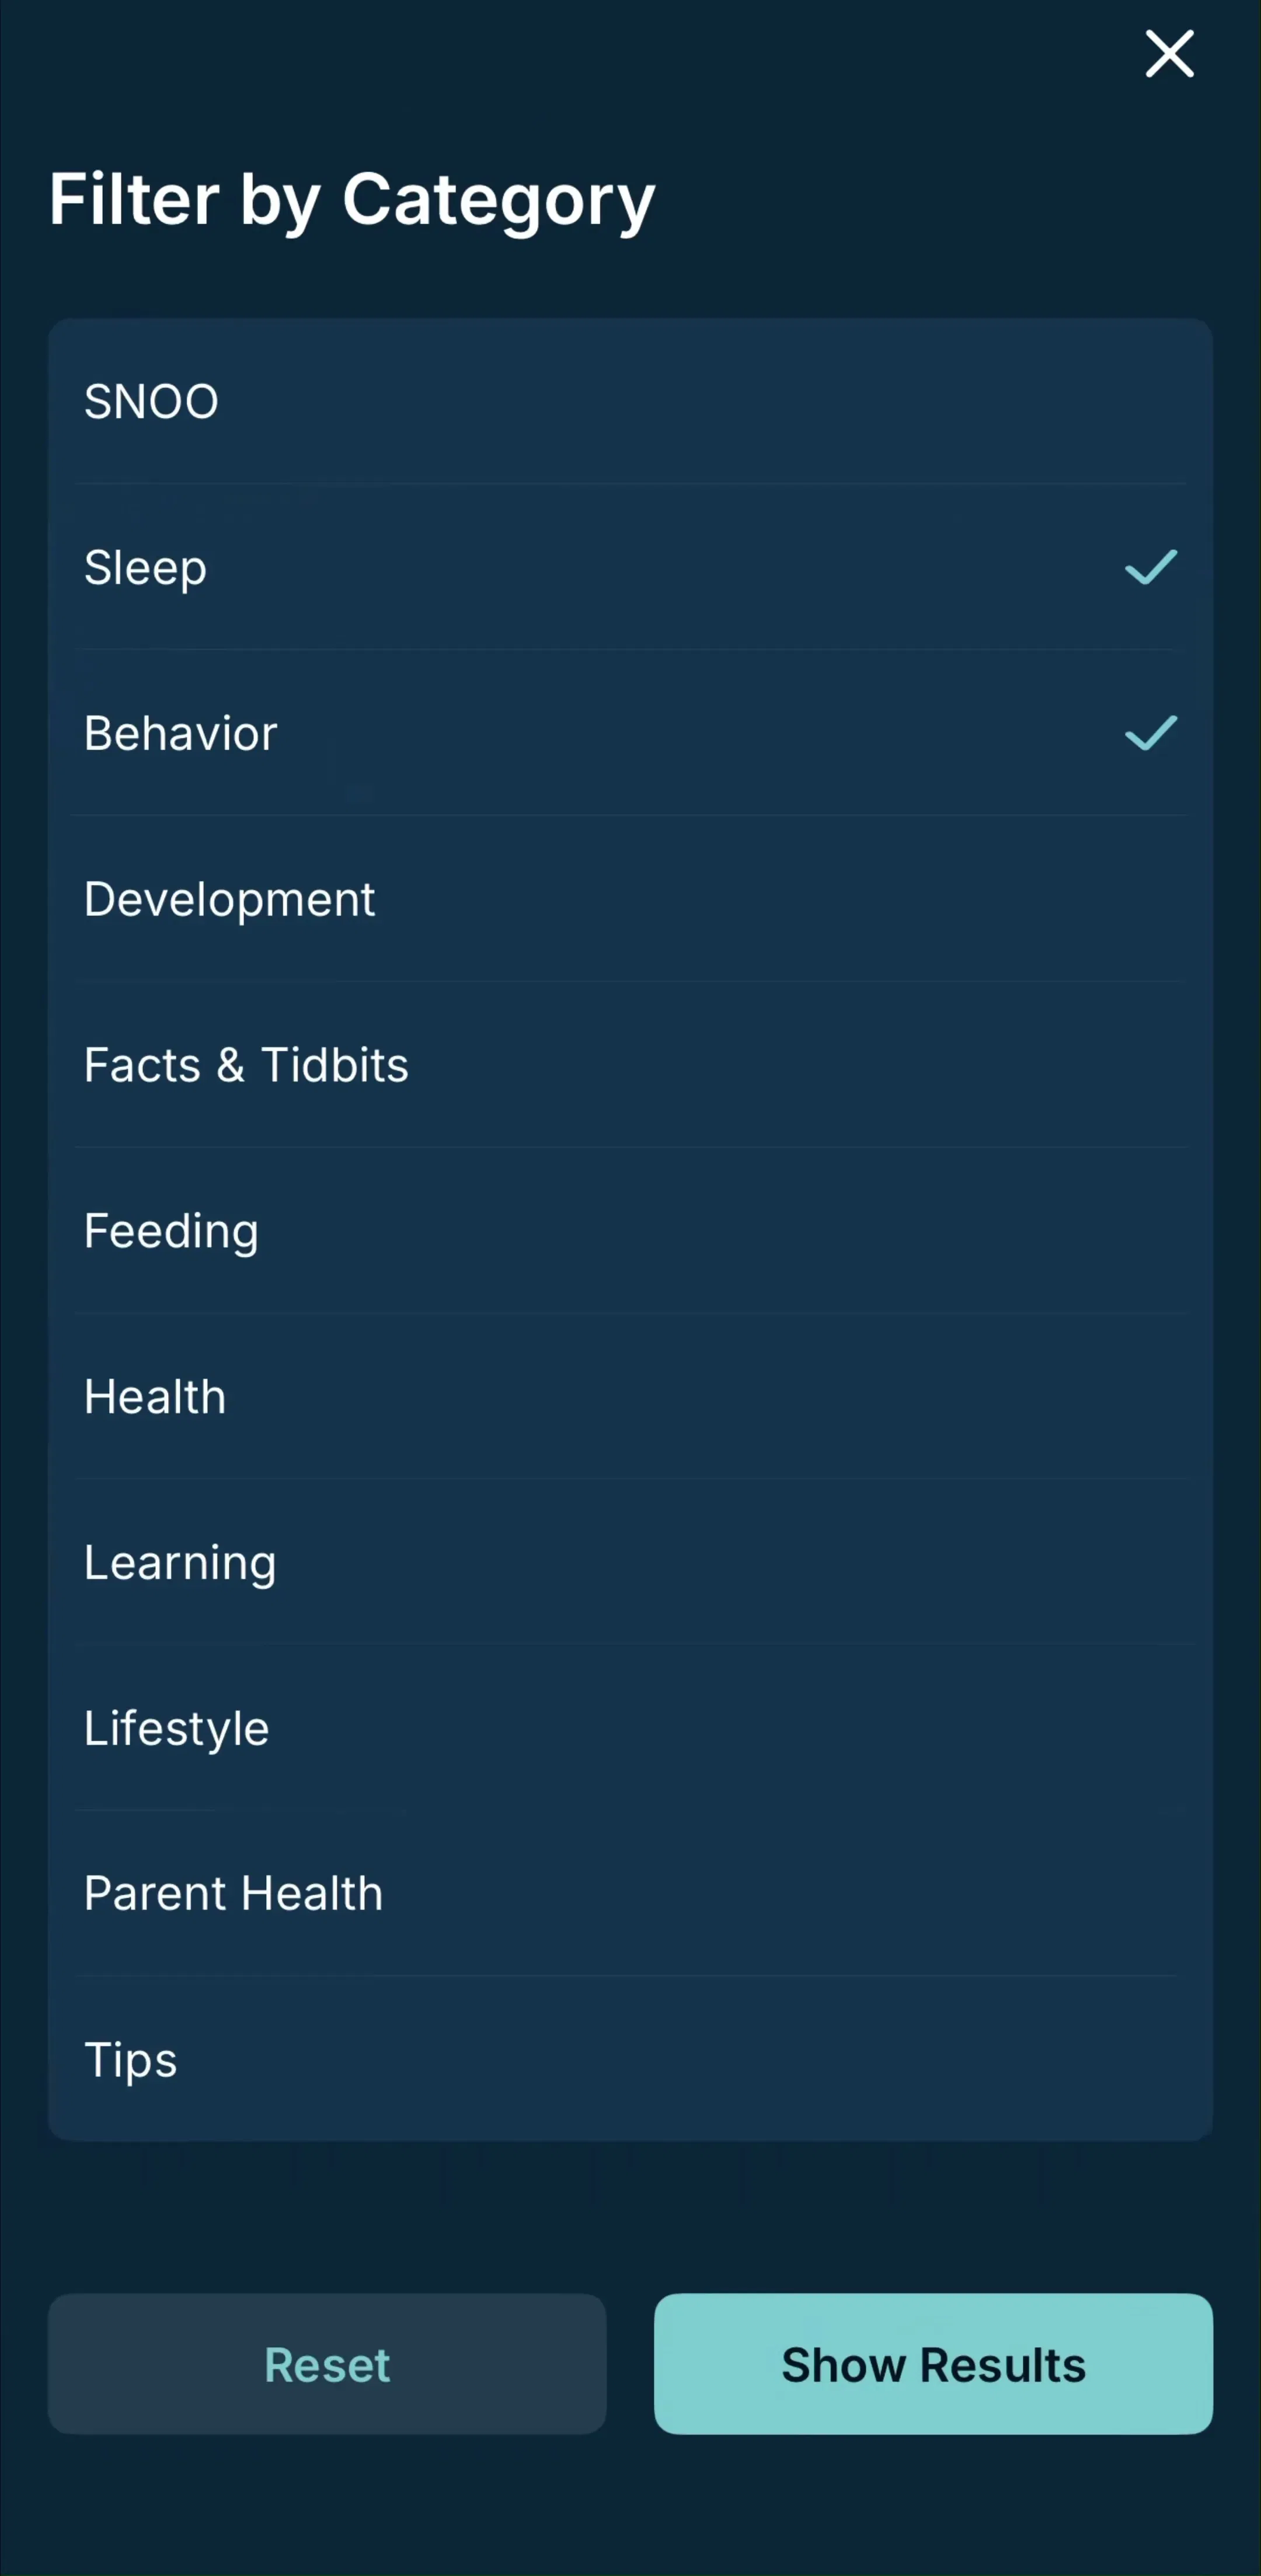Click the teal checkmark beside Sleep
Screen dimensions: 1261x2576
pos(1151,567)
